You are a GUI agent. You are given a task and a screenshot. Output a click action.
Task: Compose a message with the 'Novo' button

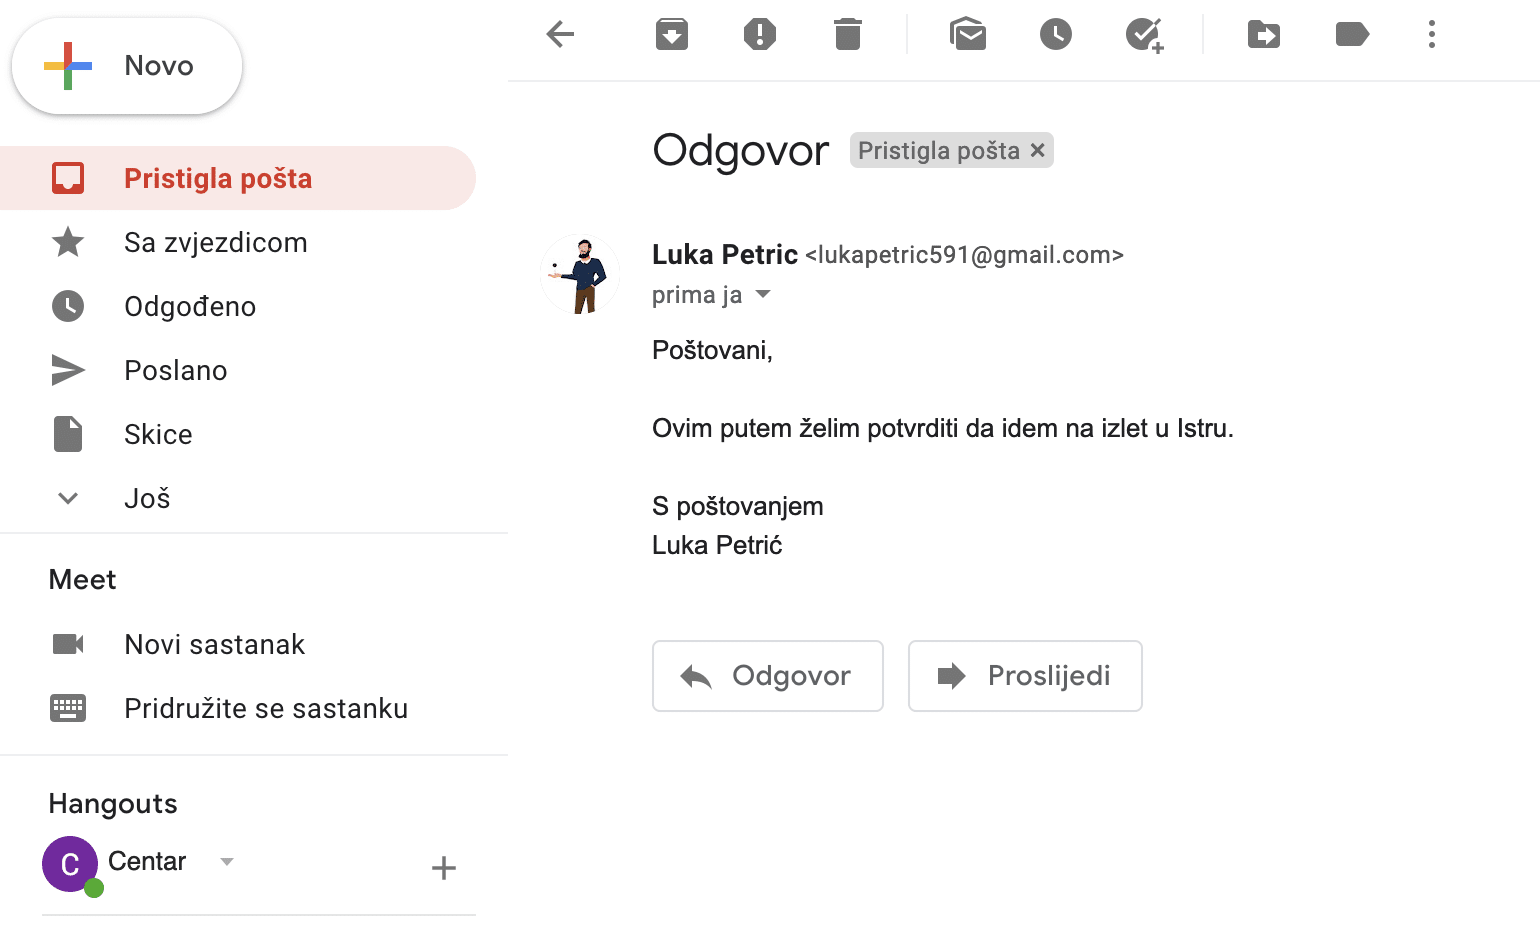coord(127,66)
